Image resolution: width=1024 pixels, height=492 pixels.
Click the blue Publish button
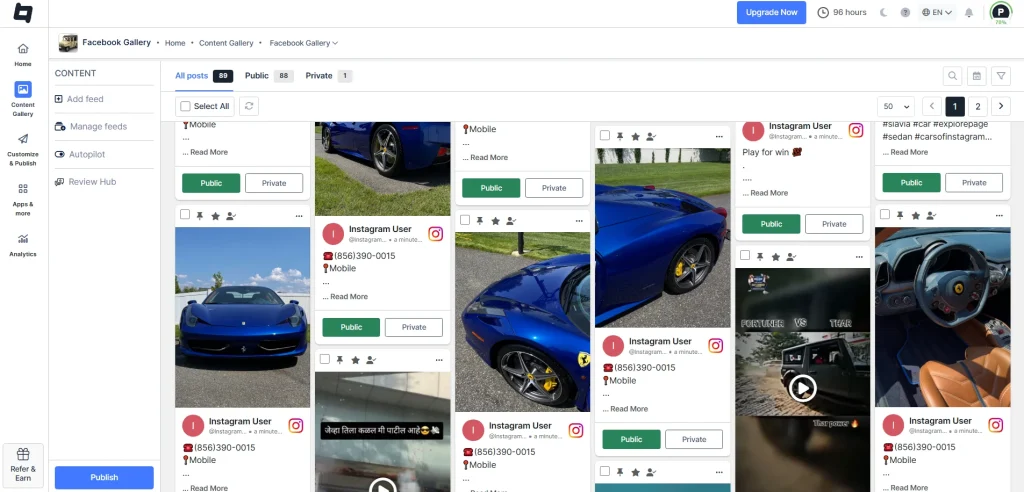pos(104,477)
